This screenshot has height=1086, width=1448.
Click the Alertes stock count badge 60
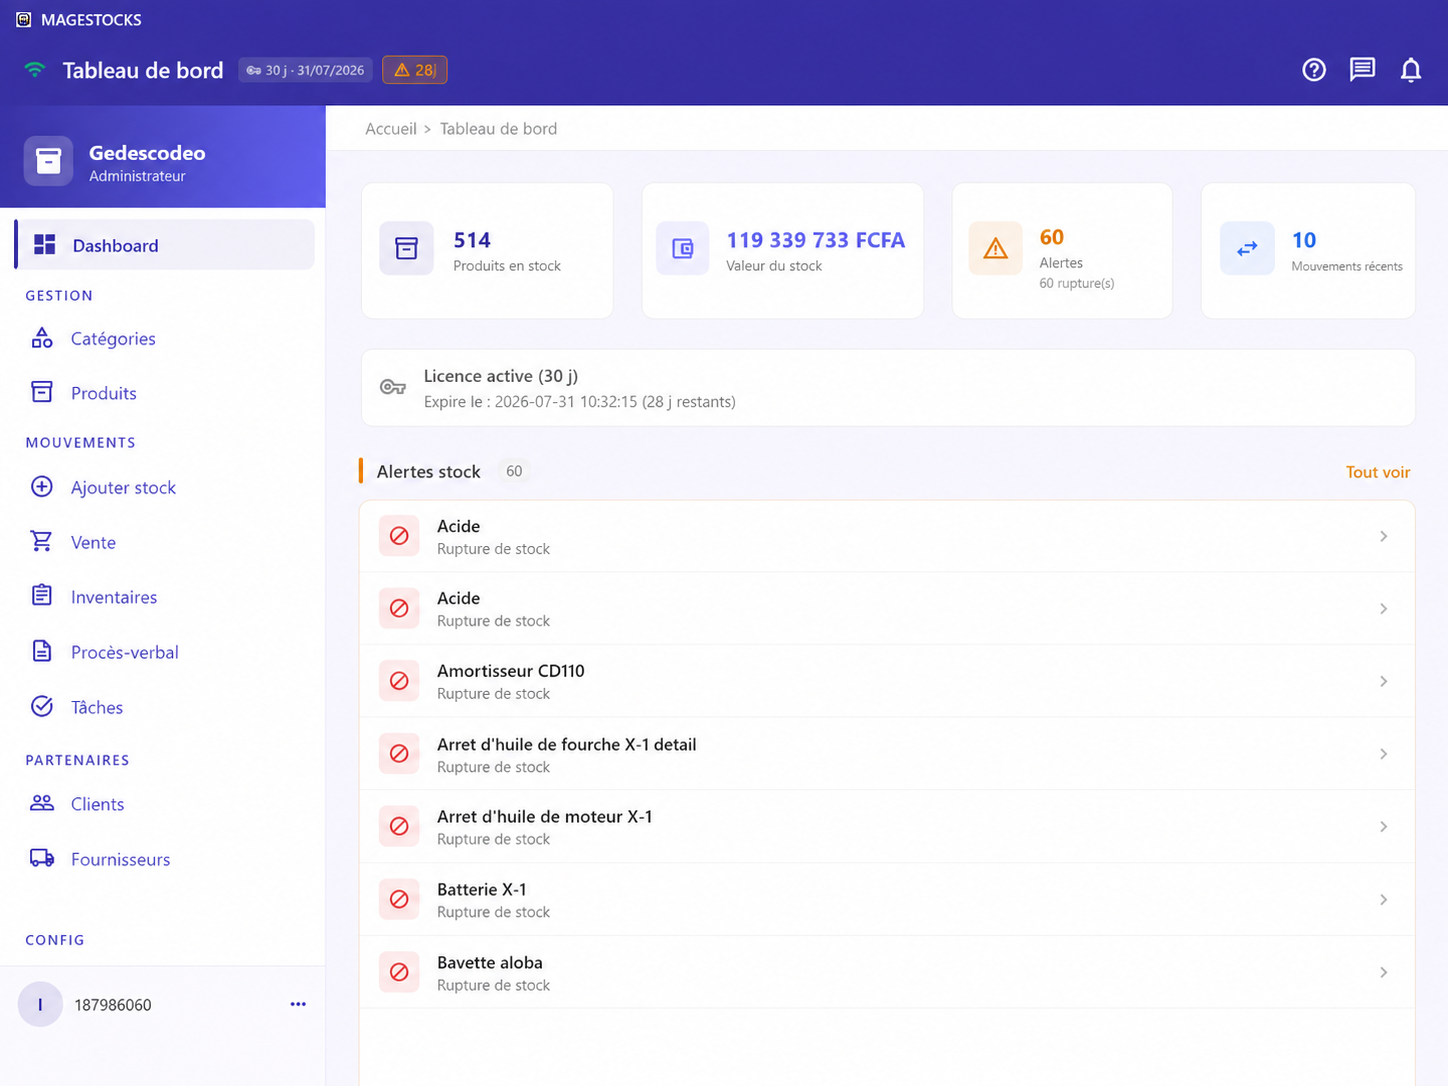514,471
